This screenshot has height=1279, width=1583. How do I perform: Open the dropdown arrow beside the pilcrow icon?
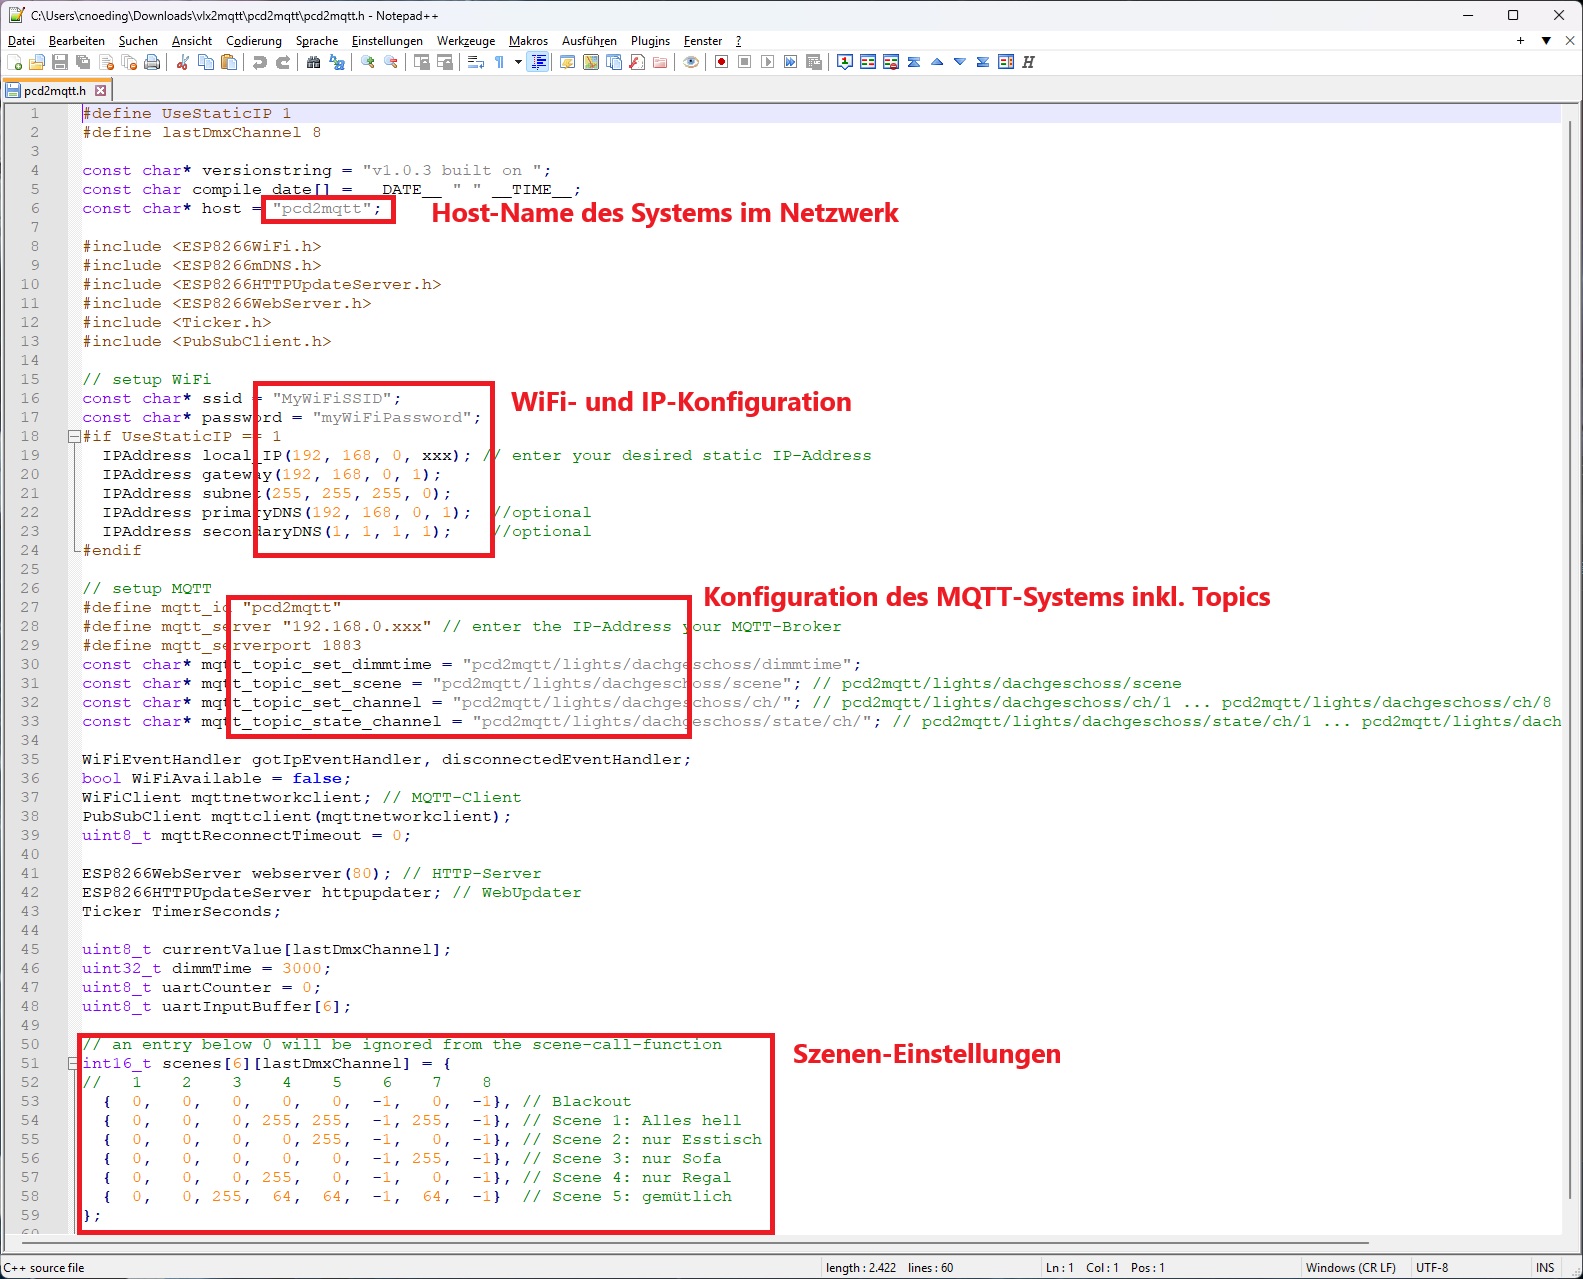click(518, 62)
